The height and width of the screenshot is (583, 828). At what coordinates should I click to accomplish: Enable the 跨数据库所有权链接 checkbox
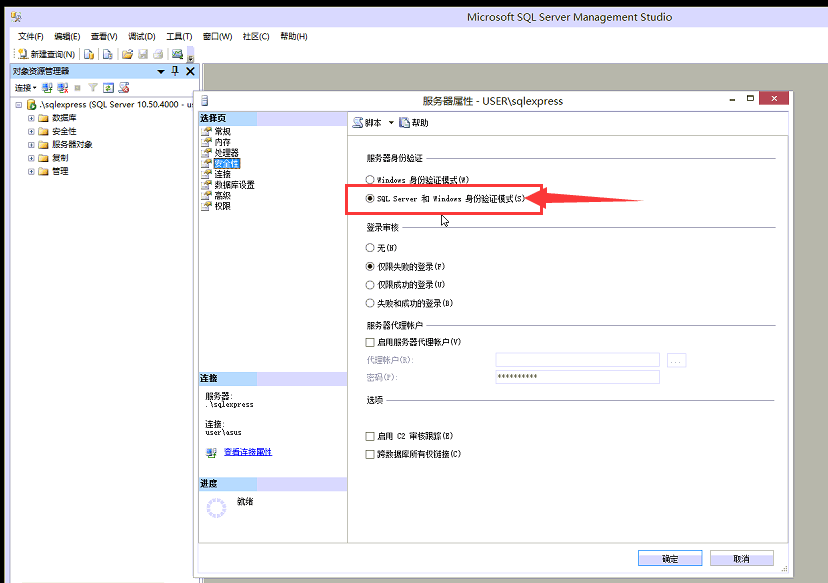370,454
